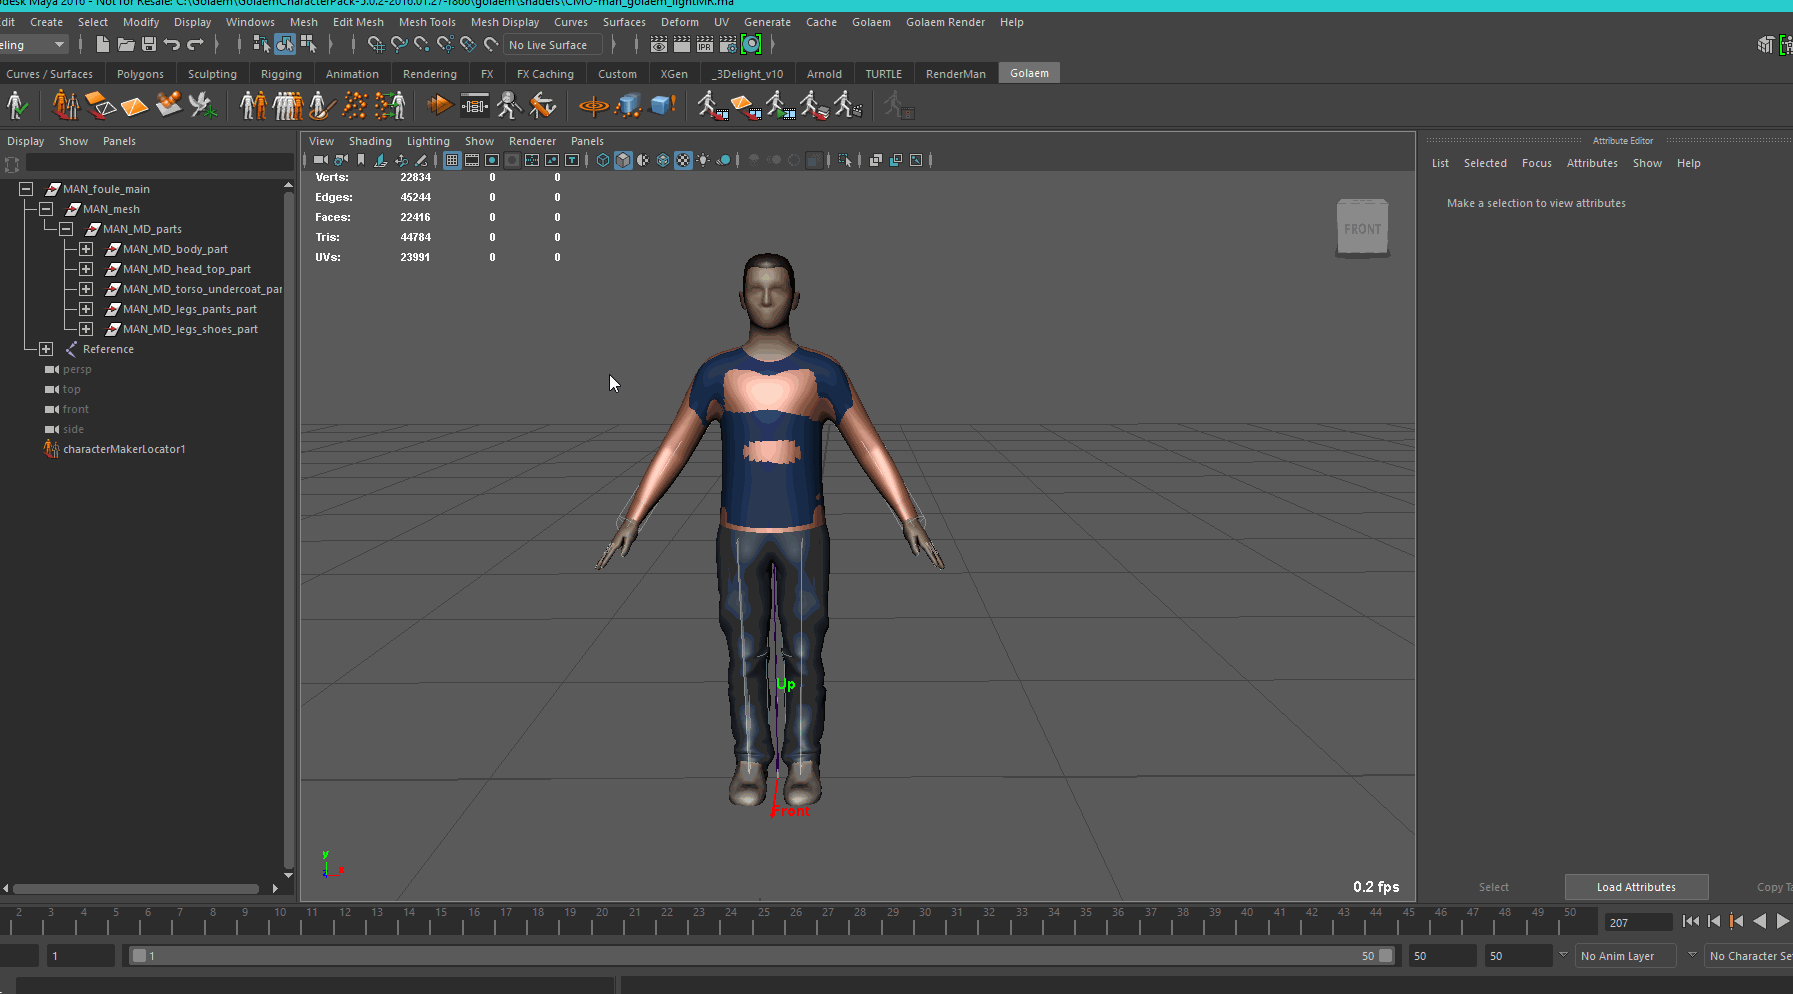Collapse the MAN_foule_main tree node

point(26,189)
